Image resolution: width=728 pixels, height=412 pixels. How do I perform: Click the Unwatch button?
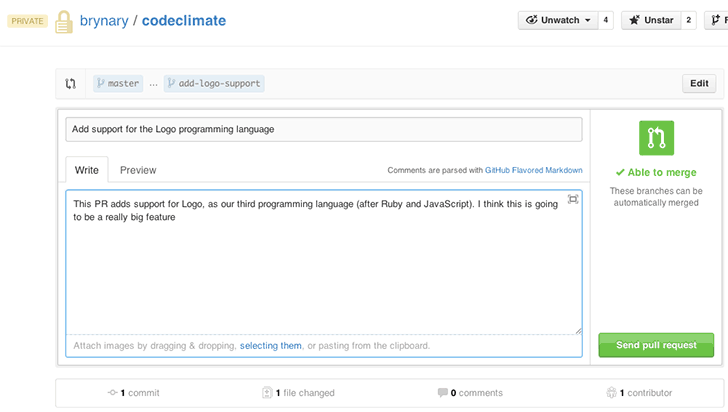[558, 20]
